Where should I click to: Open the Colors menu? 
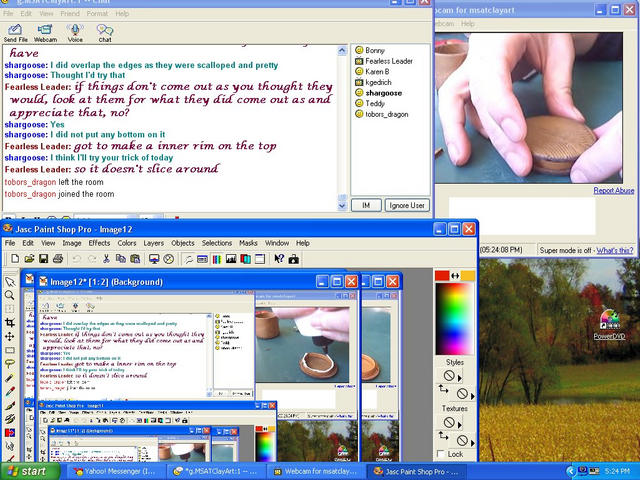pos(127,243)
